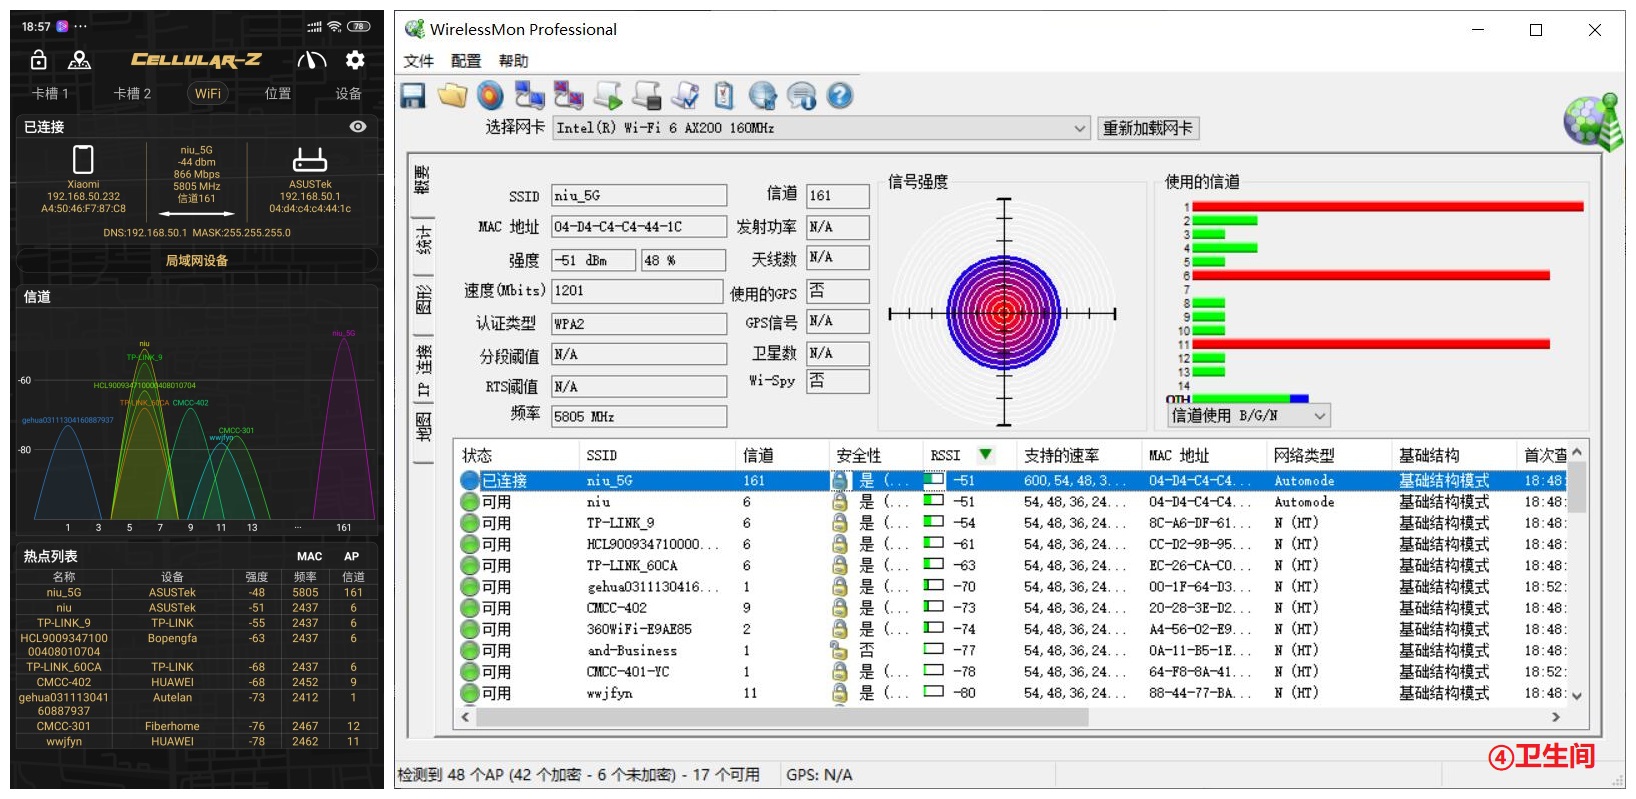Click the script with checkmark toolbar icon
The image size is (1636, 799).
[x=685, y=96]
